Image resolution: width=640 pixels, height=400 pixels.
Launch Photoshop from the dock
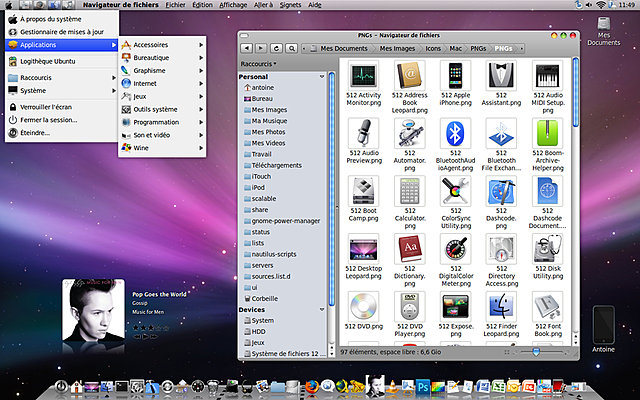(x=423, y=386)
